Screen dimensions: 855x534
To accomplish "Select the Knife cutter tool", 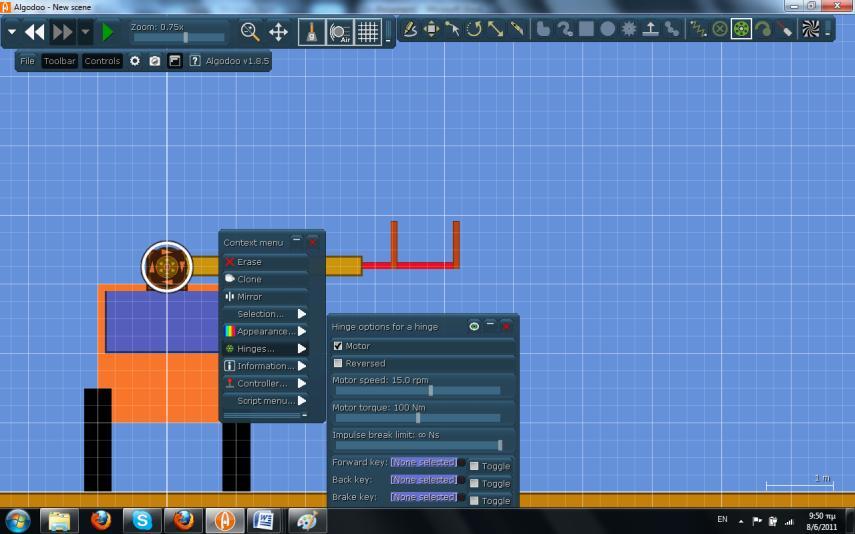I will point(516,29).
